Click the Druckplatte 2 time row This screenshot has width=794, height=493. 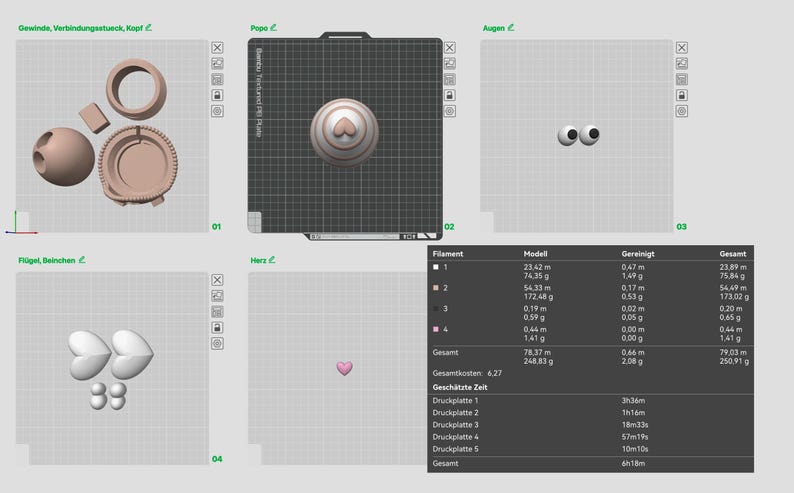pyautogui.click(x=590, y=413)
